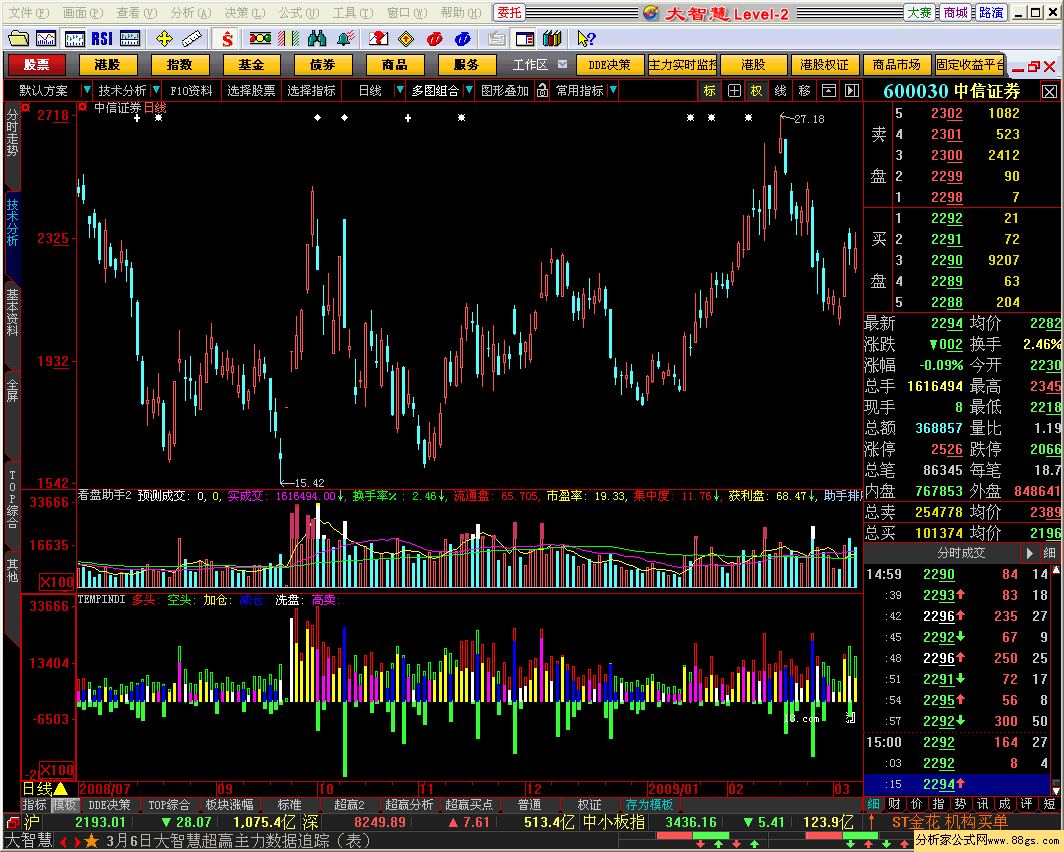Click the yellow diamond up-arrow icon
Viewport: 1064px width, 852px height.
tap(406, 39)
